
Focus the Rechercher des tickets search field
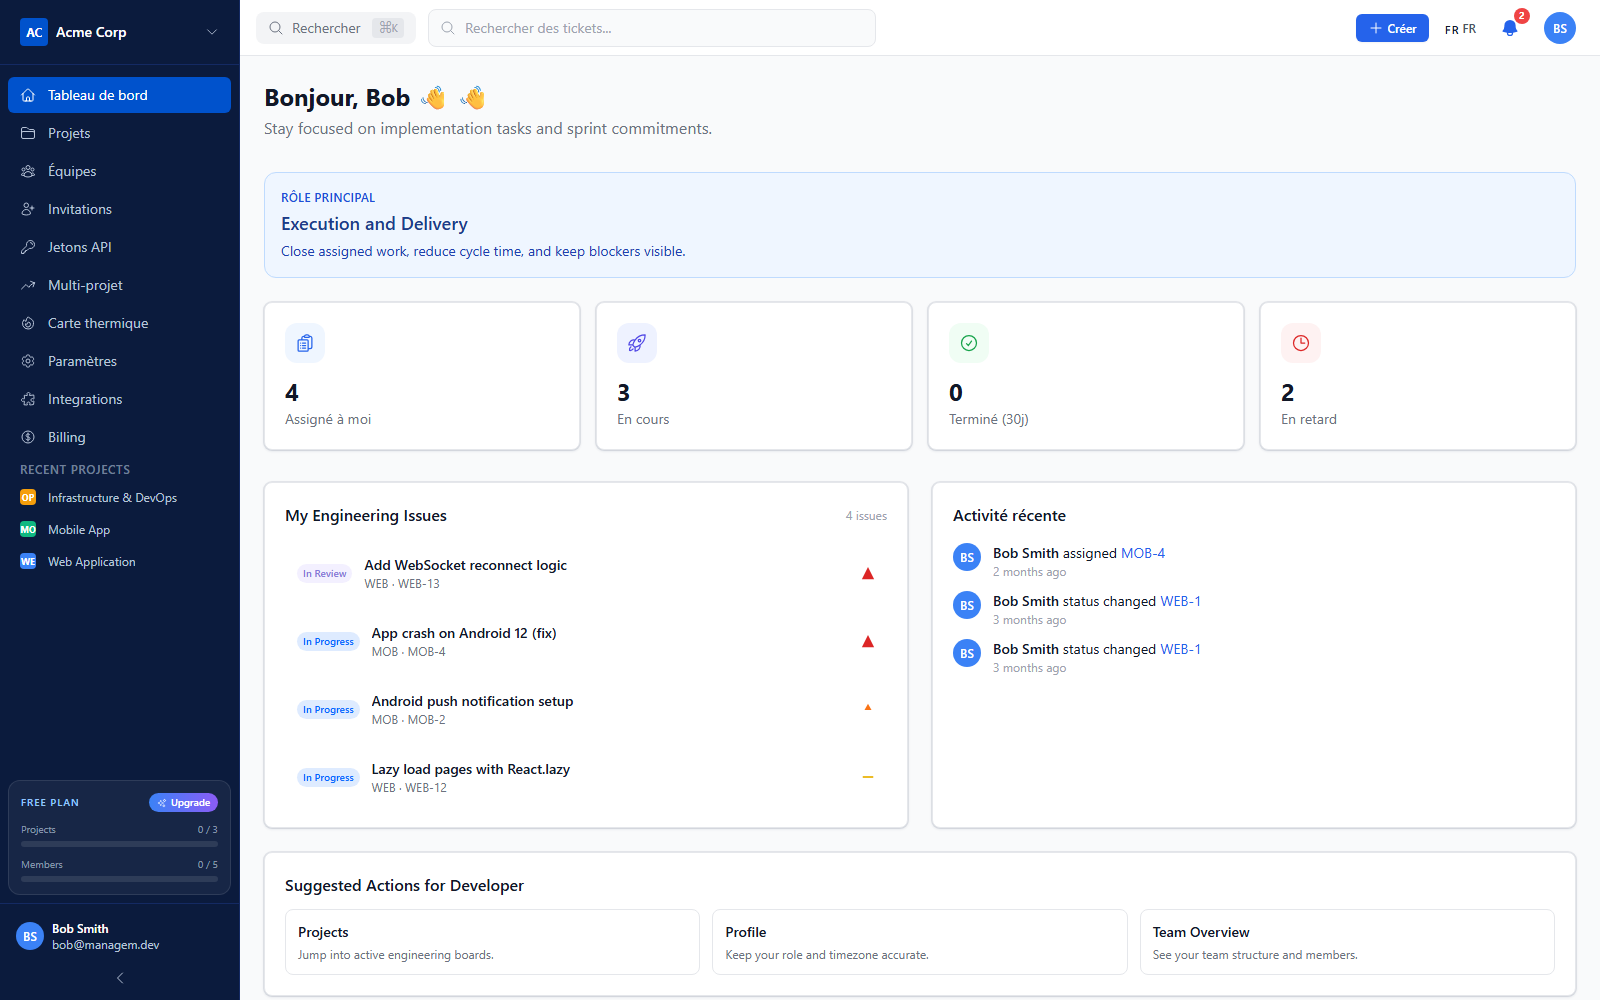coord(652,28)
